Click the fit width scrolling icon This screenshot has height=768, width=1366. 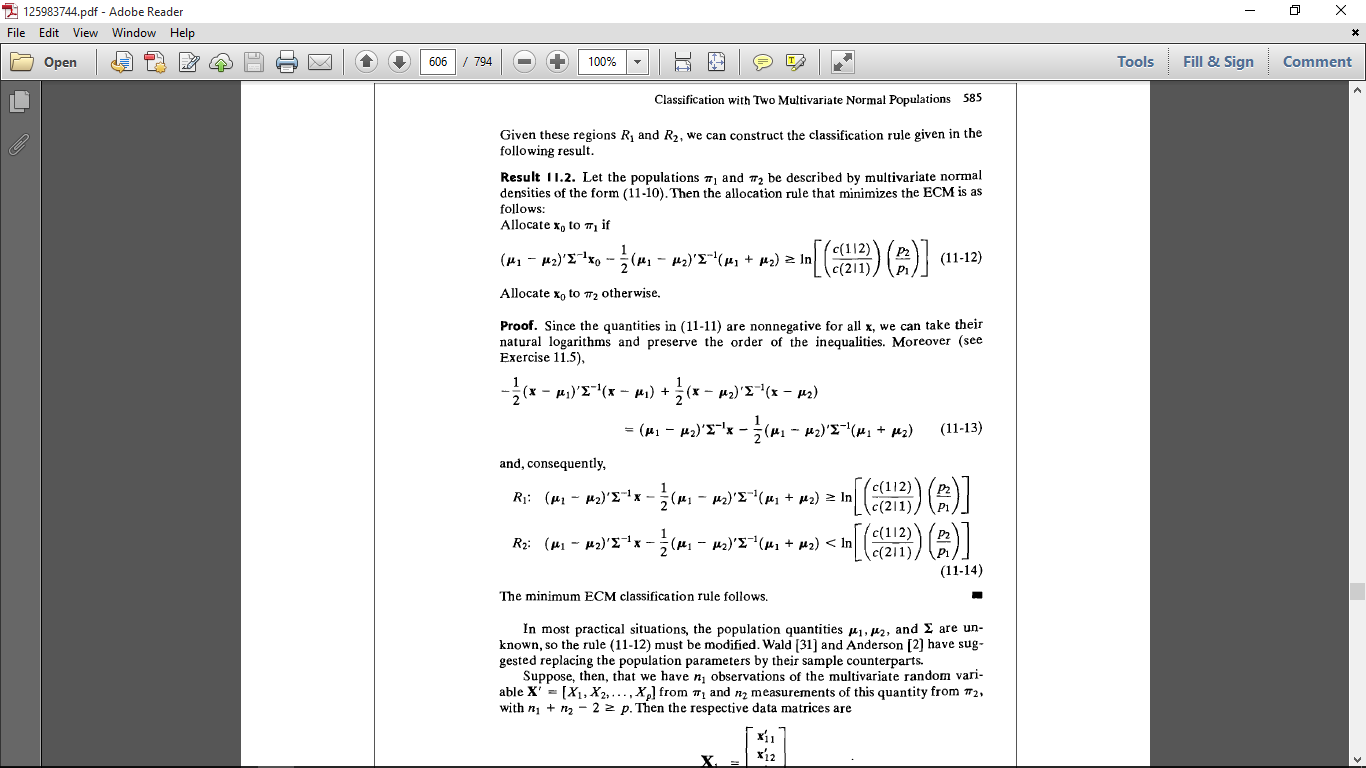(x=683, y=62)
